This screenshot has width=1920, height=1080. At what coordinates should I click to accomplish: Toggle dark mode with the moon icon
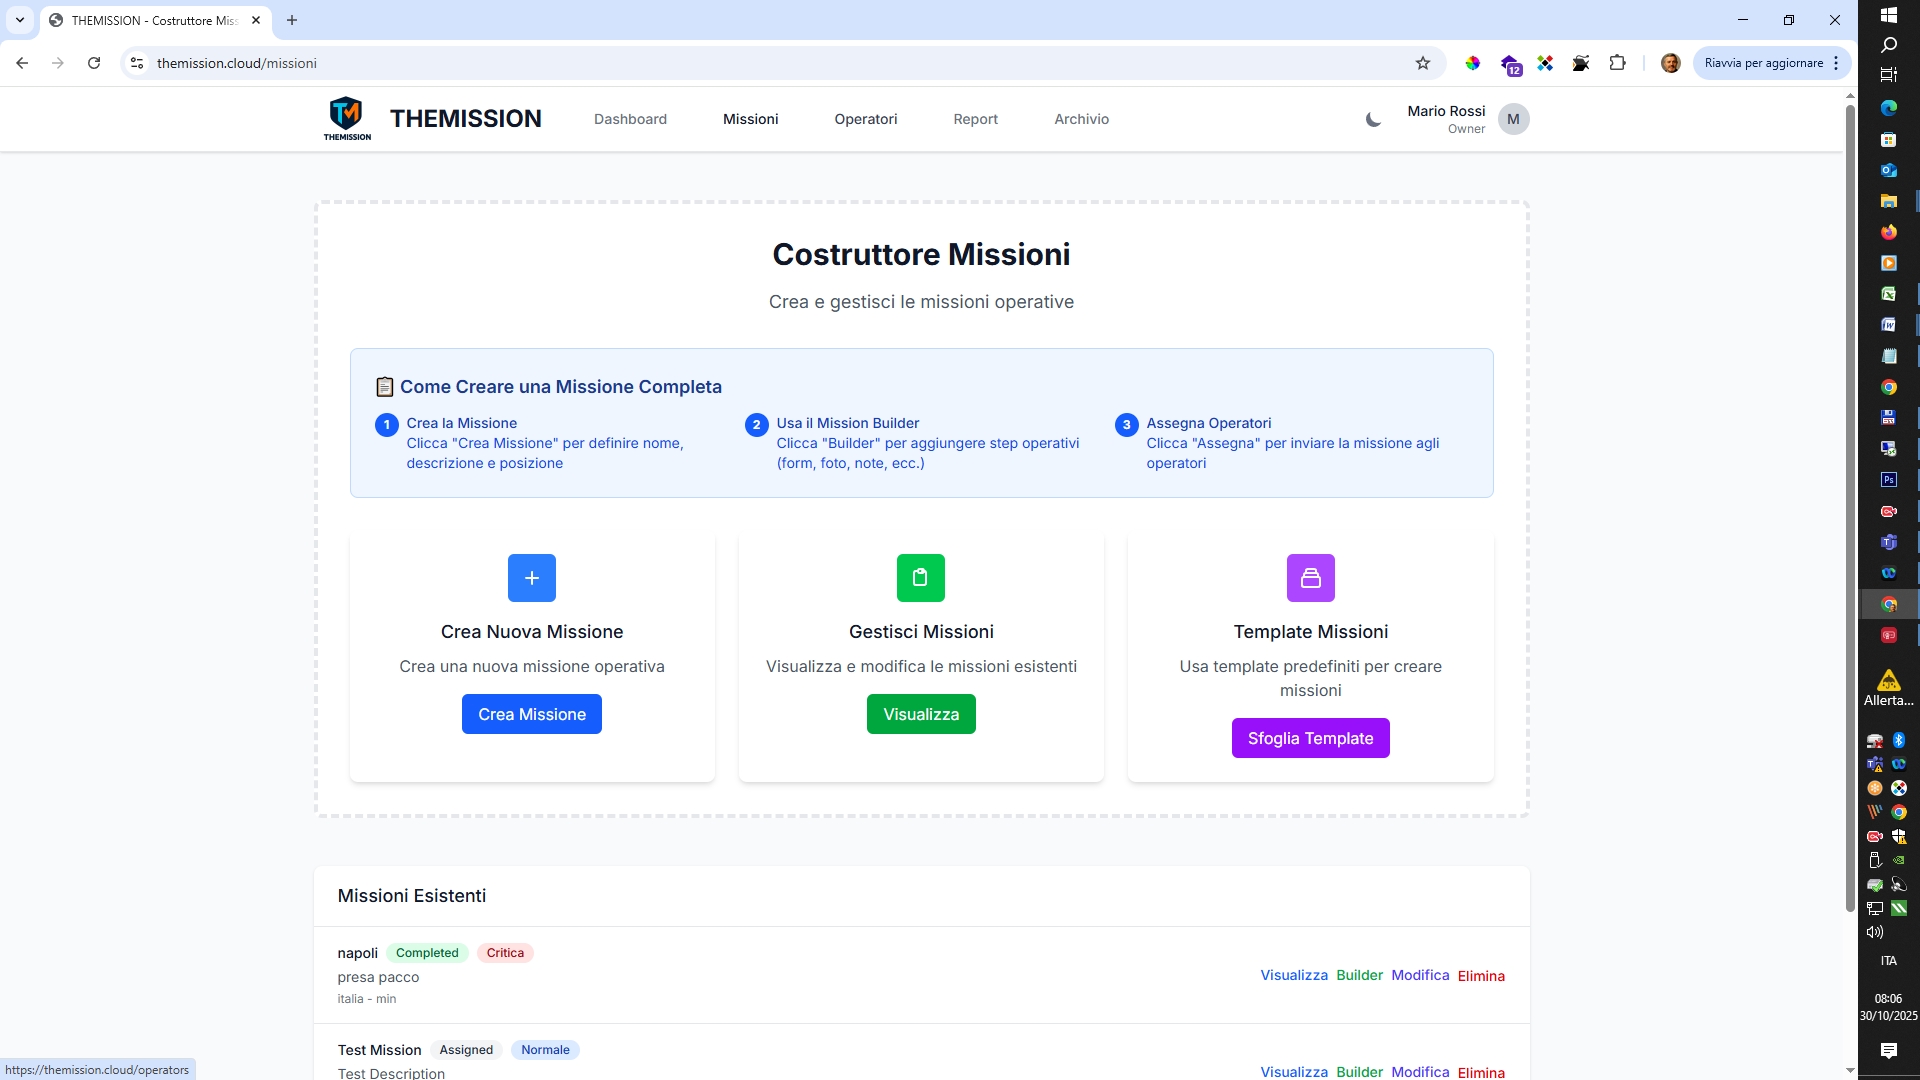(1373, 120)
